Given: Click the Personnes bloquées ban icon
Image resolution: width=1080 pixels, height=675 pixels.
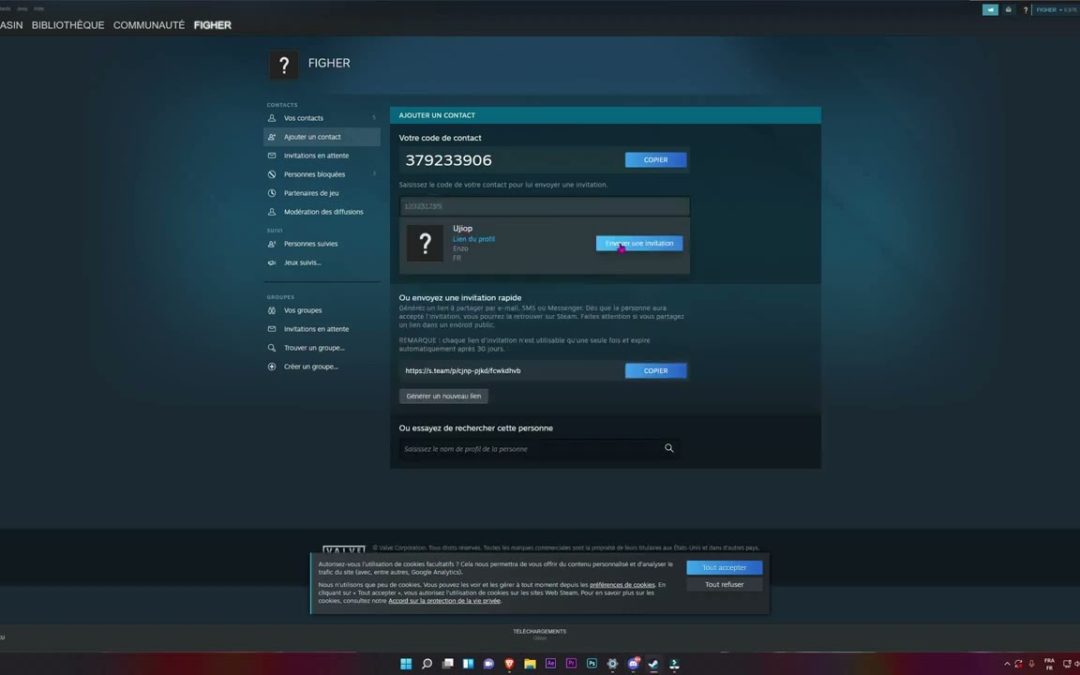Looking at the screenshot, I should tap(271, 174).
